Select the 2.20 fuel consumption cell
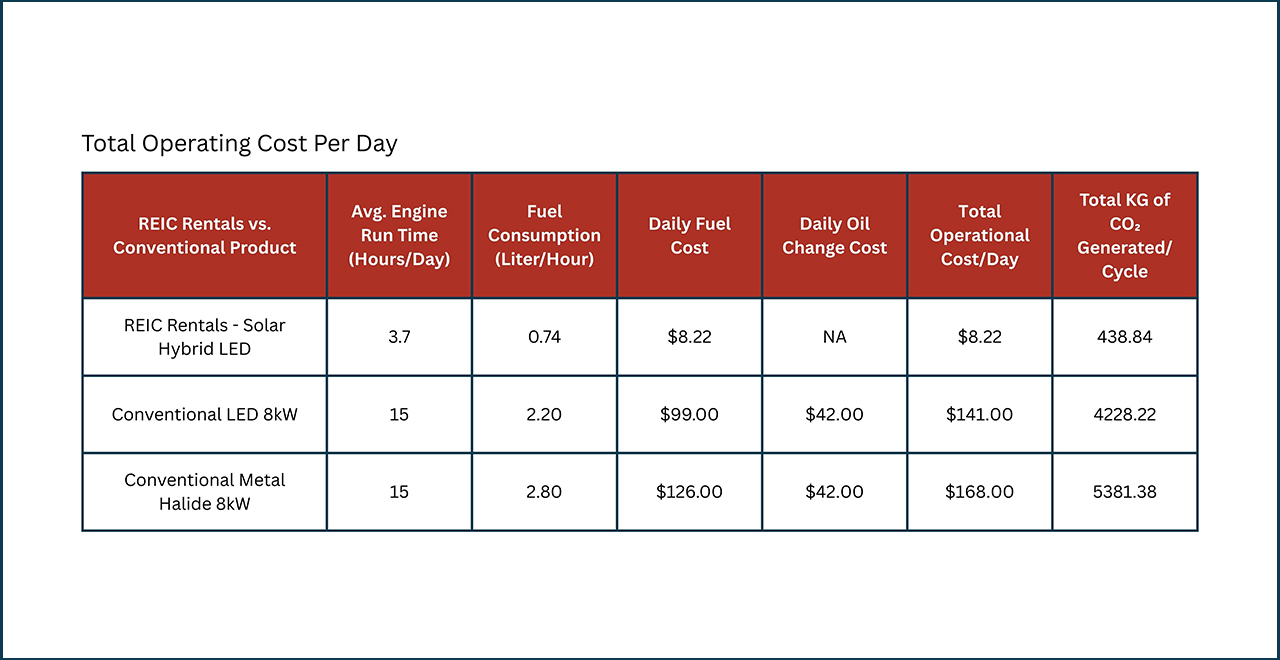This screenshot has height=660, width=1280. pyautogui.click(x=544, y=414)
